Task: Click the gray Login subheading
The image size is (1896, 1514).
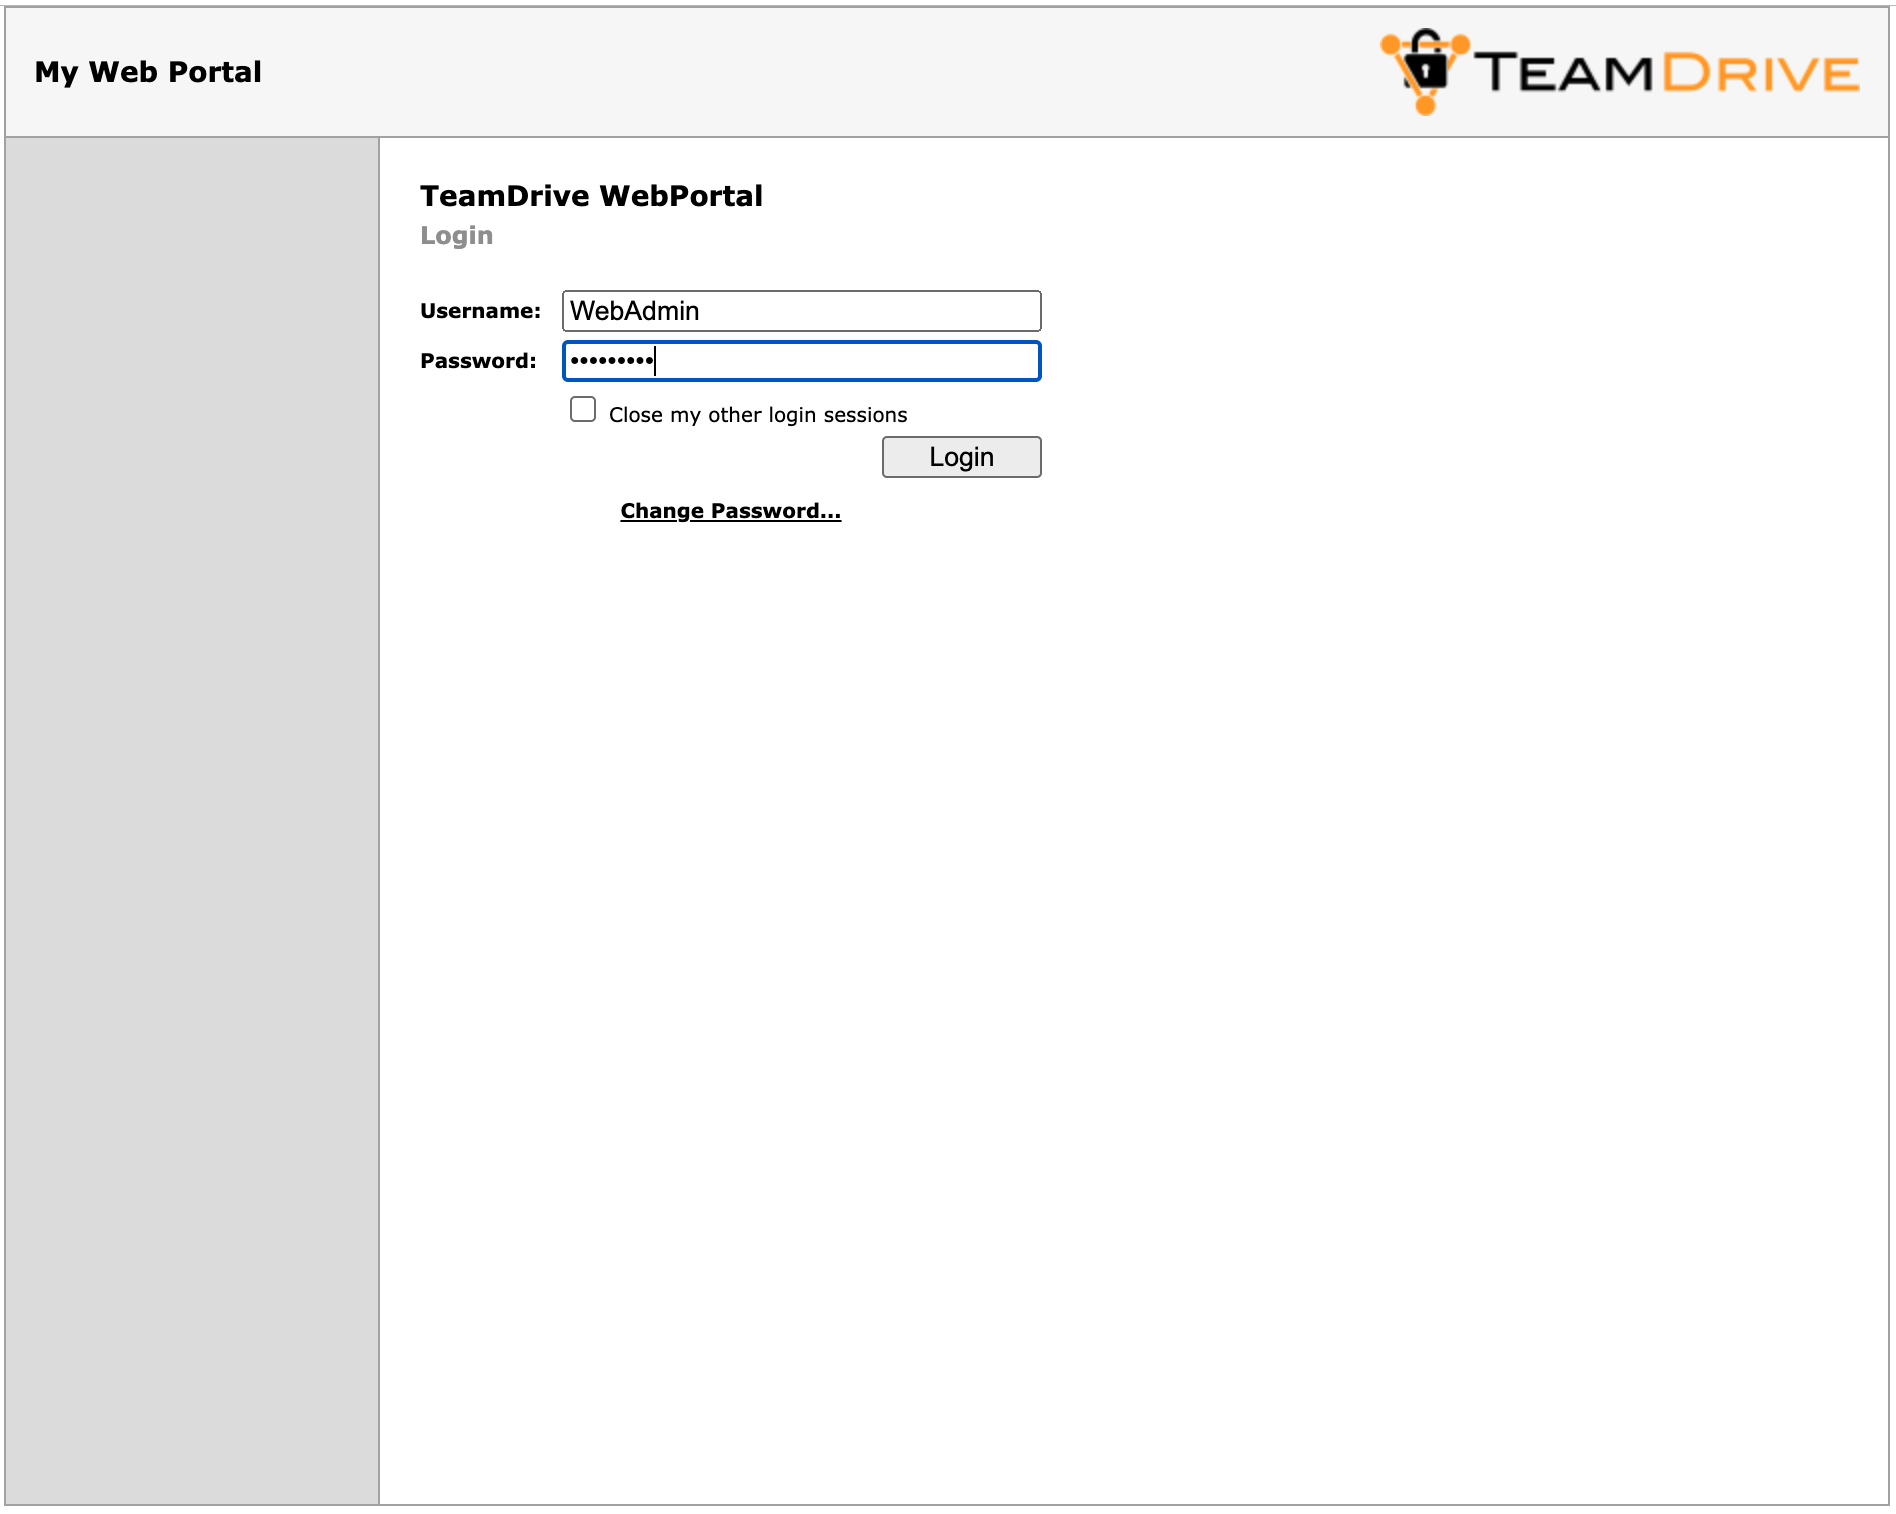Action: pos(456,236)
